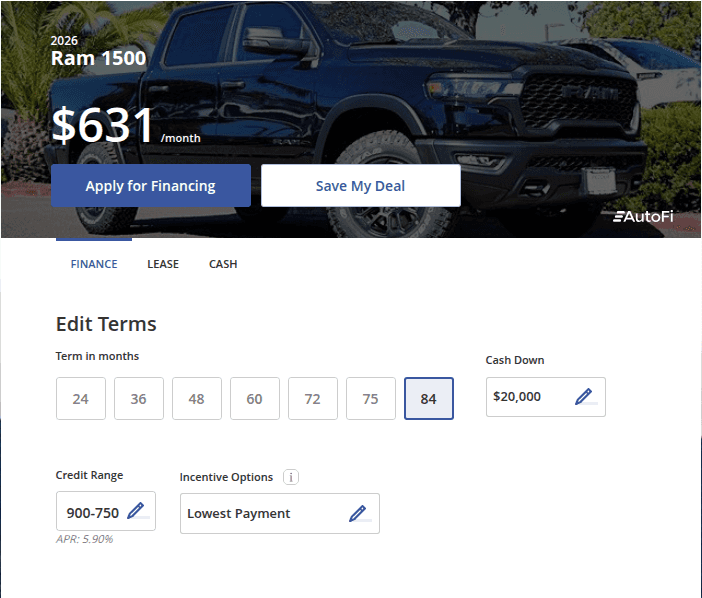Click the APR: 5.90% text
The image size is (702, 598).
pyautogui.click(x=85, y=539)
